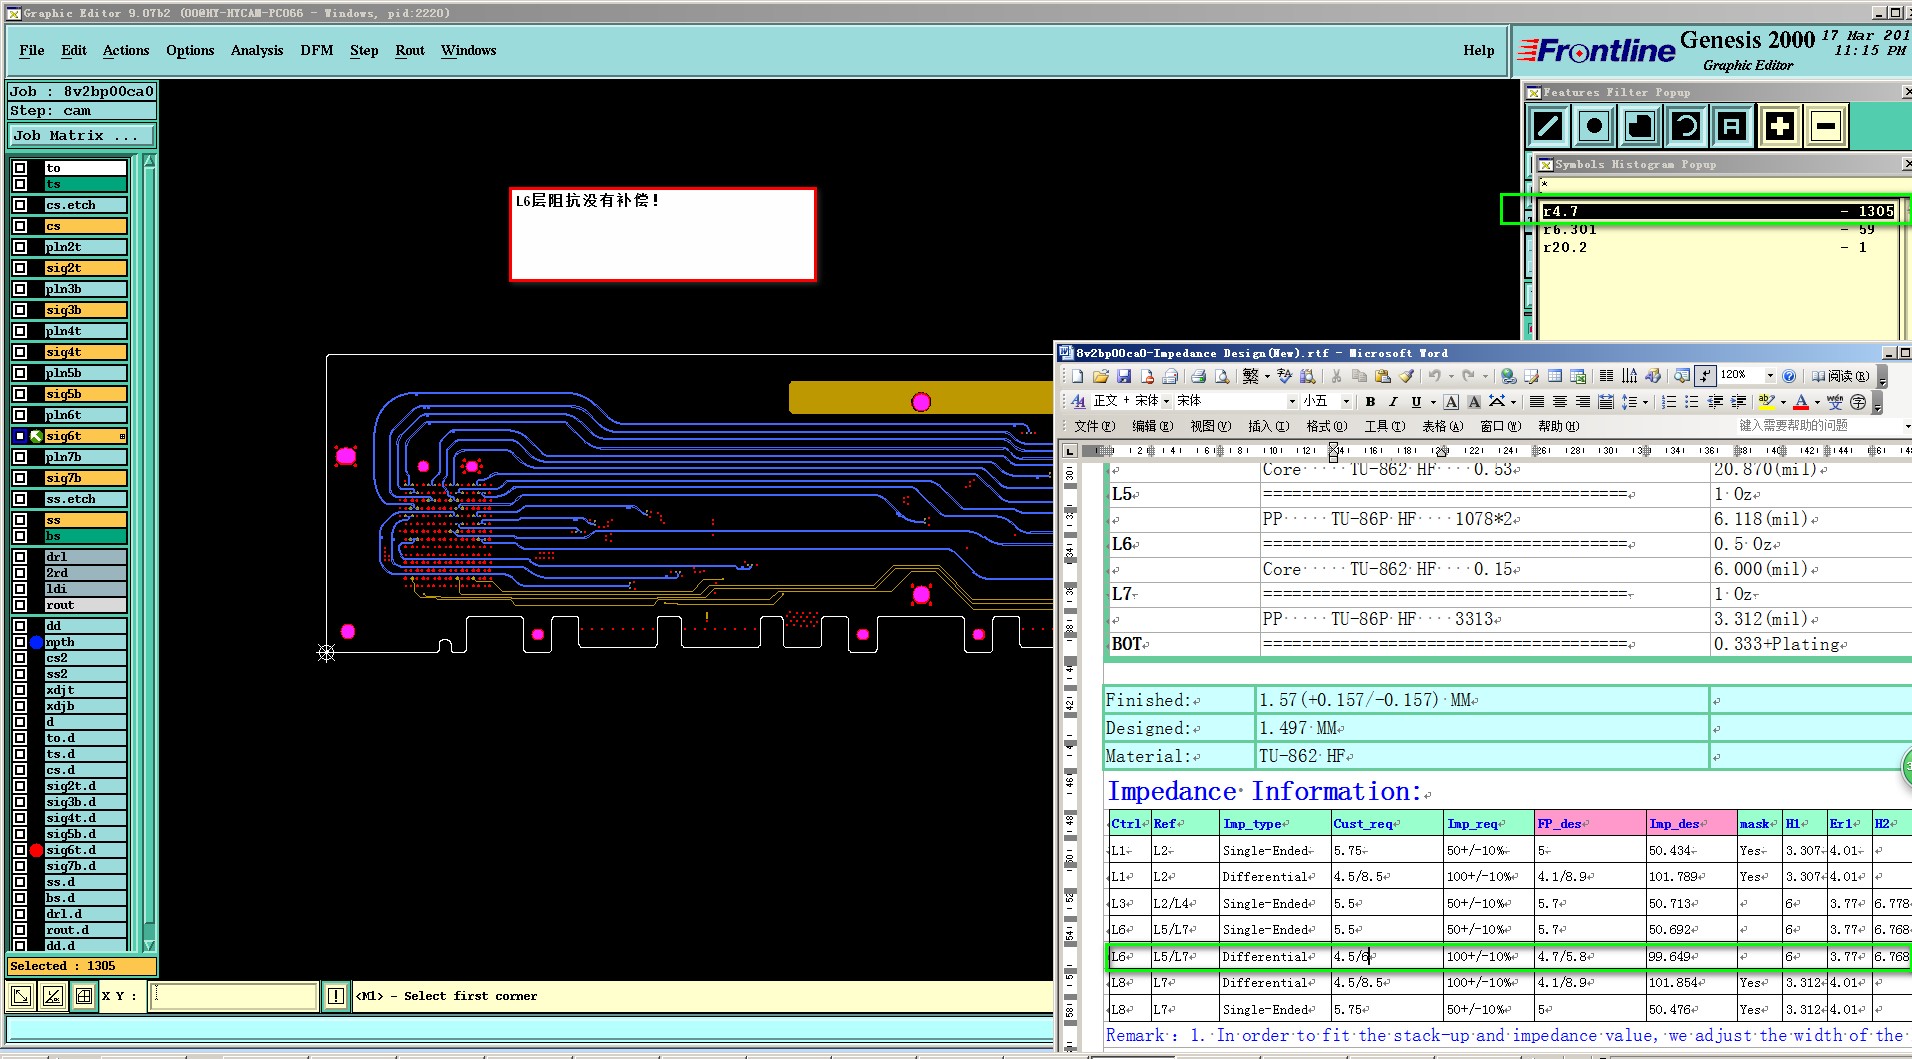
Task: Toggle display checkbox for sig2t layer
Action: [x=20, y=268]
